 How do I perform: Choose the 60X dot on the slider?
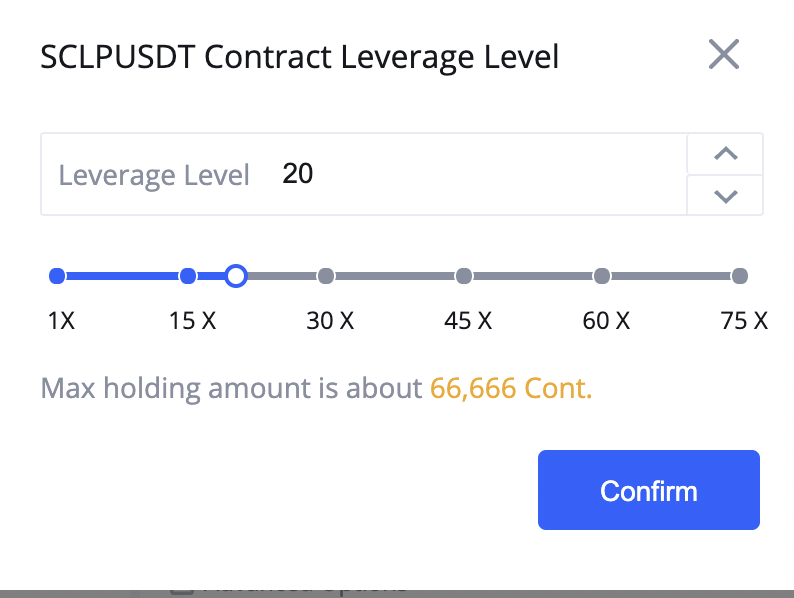click(602, 276)
